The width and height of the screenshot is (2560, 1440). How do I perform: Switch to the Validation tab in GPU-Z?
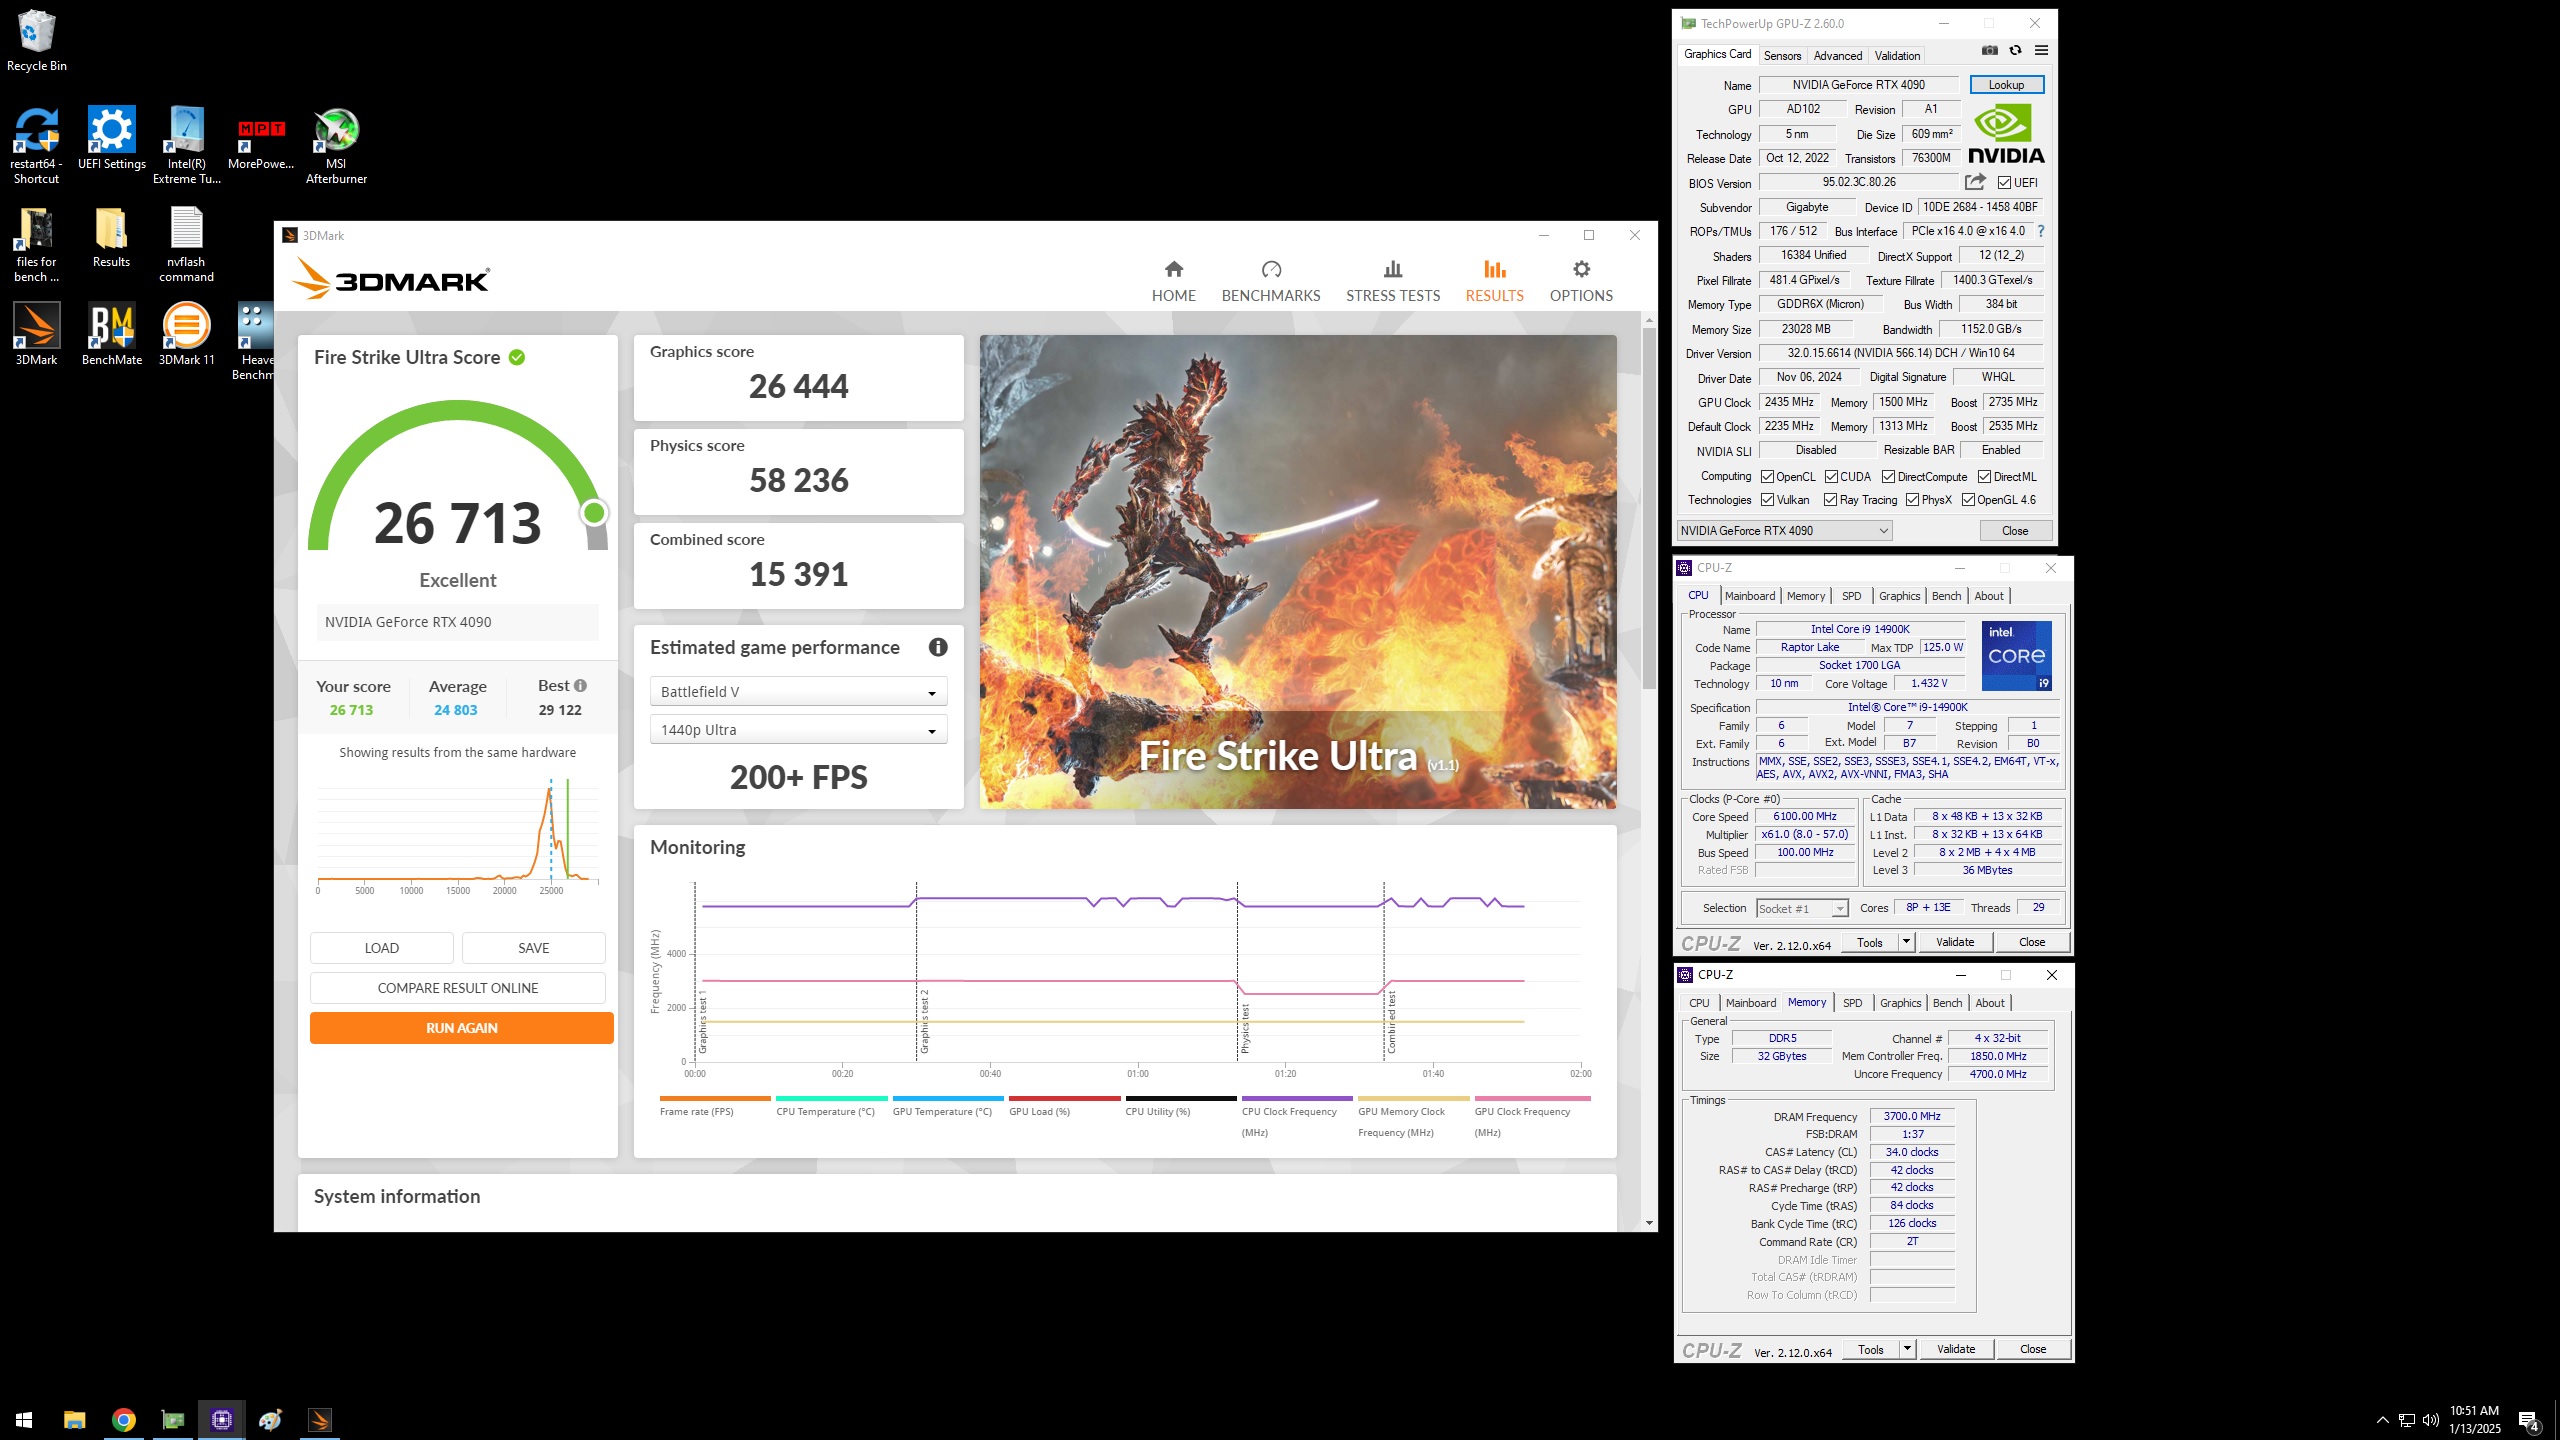(1897, 56)
